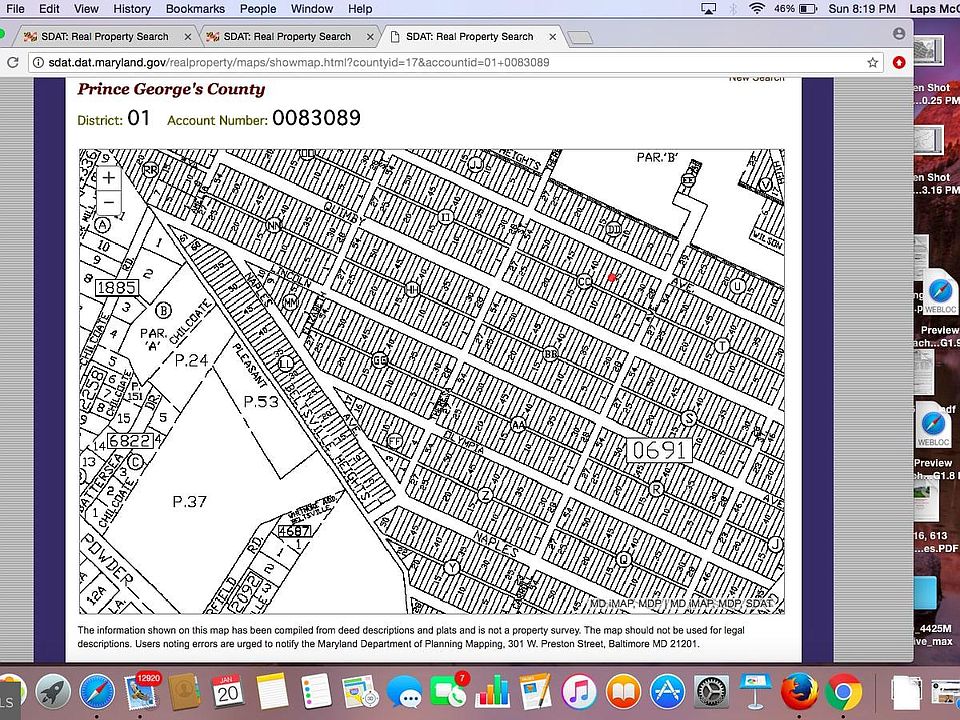Click the profile icon below the tab bar

point(898,33)
